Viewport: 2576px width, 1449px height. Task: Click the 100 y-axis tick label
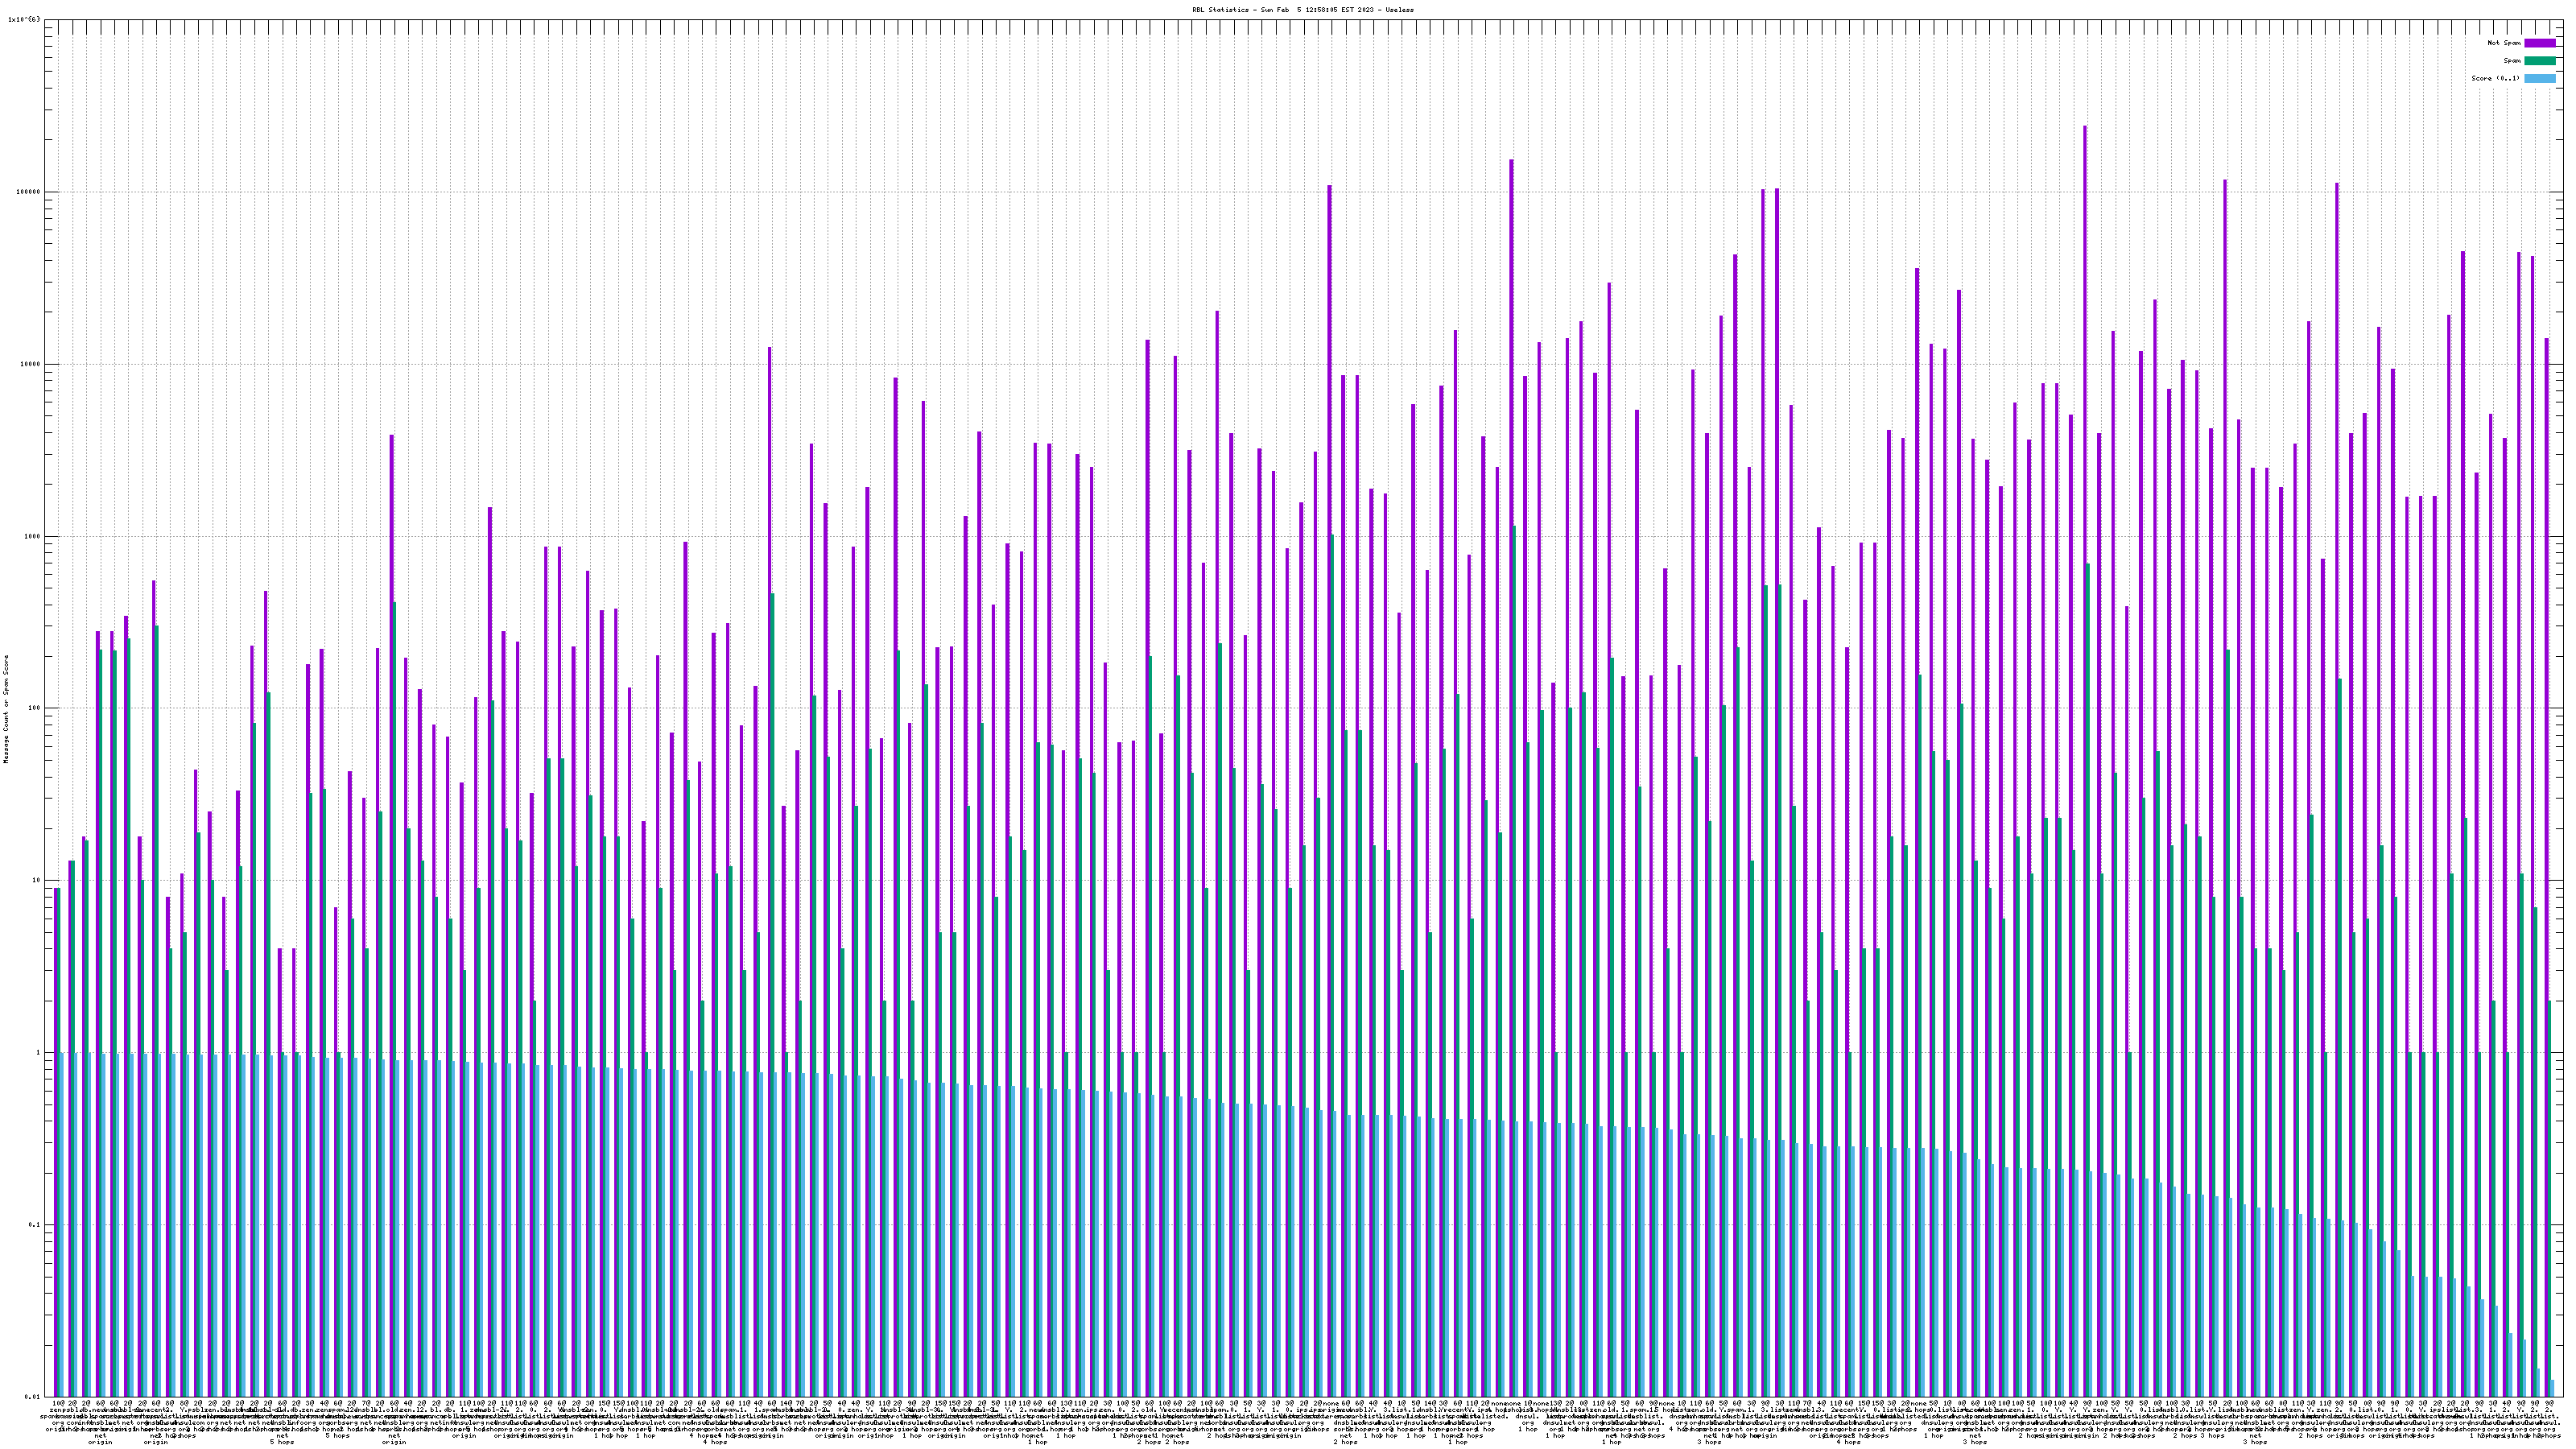click(x=34, y=708)
